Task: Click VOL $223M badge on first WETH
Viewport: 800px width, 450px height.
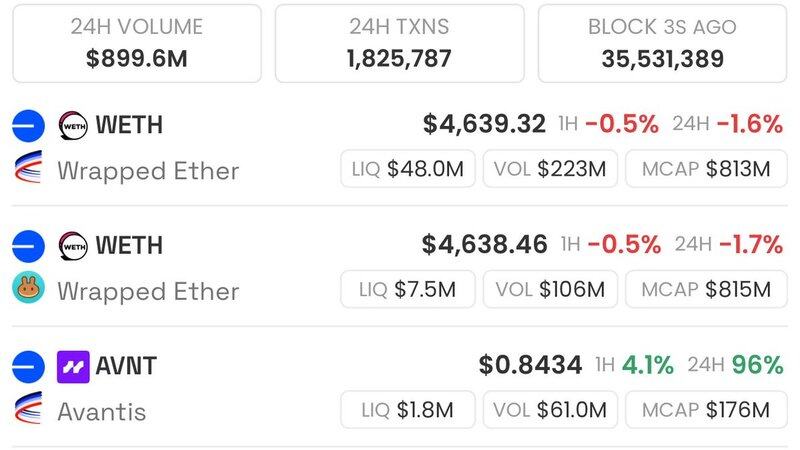Action: [550, 169]
